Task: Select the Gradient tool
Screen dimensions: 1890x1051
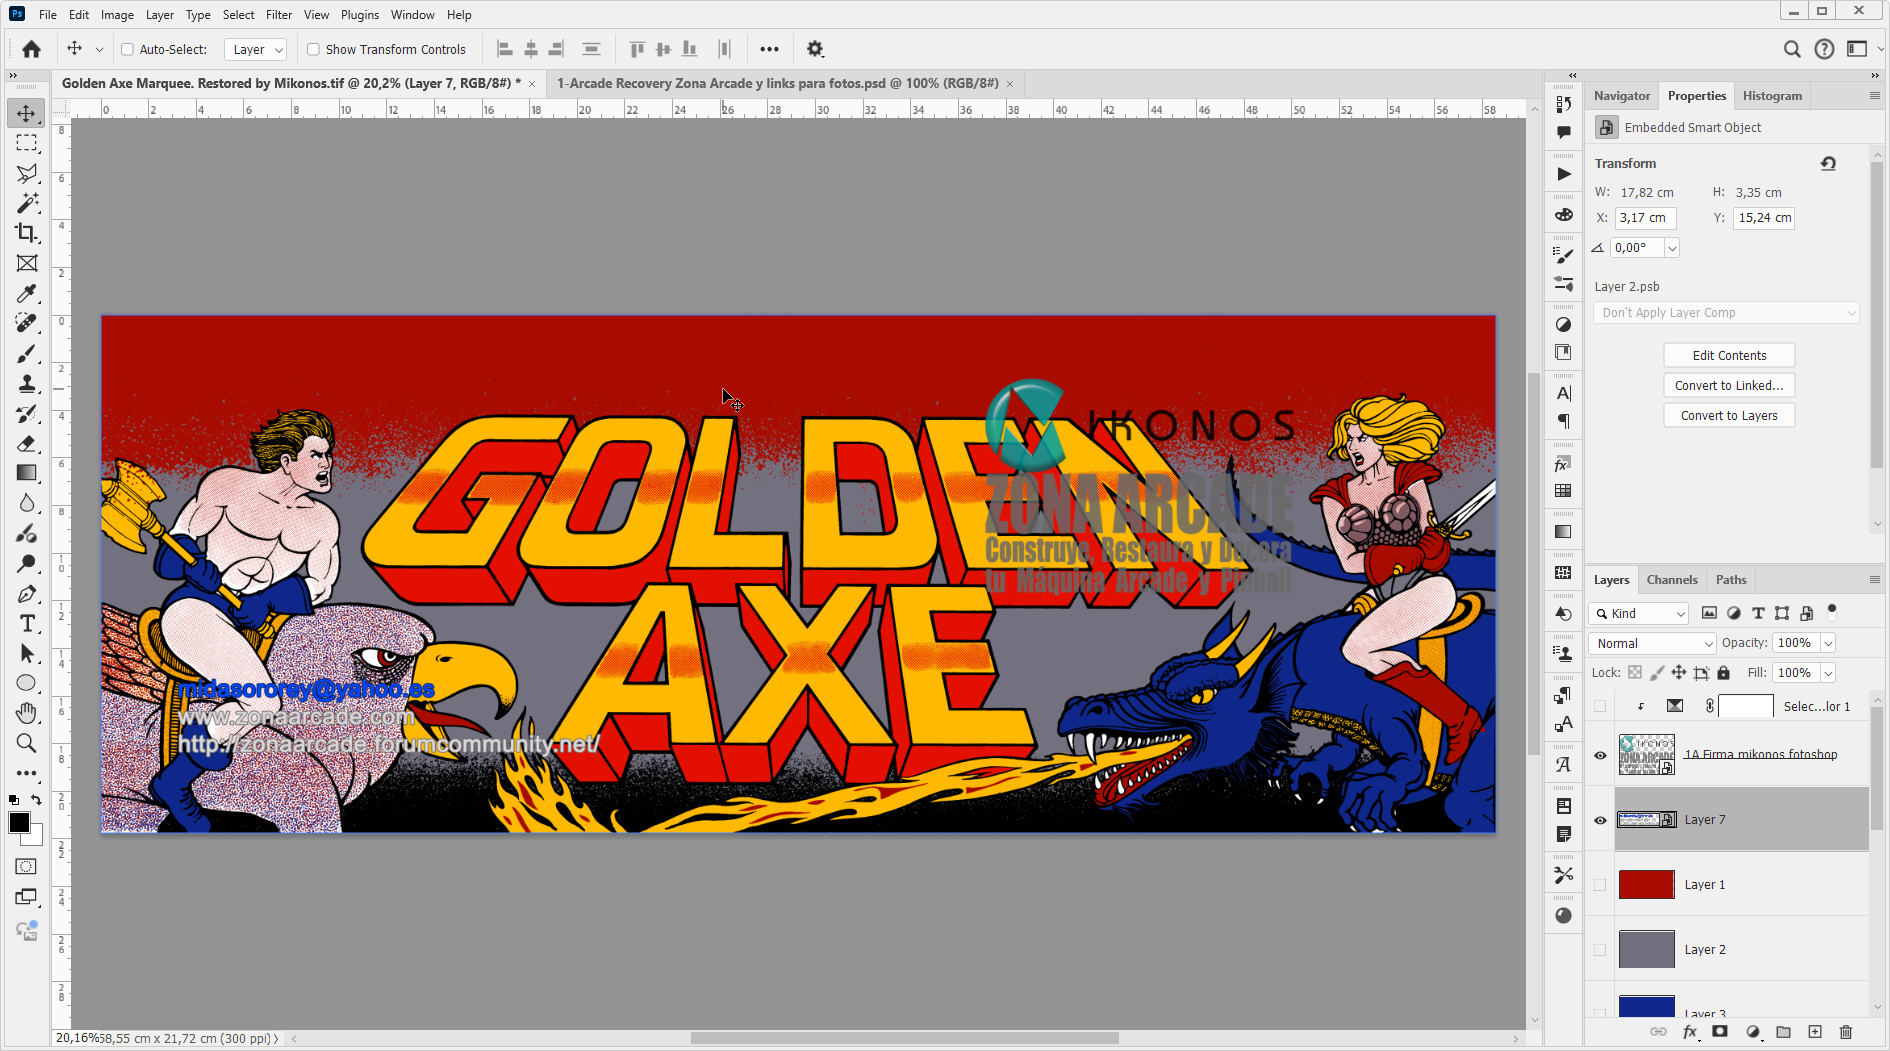Action: tap(26, 473)
